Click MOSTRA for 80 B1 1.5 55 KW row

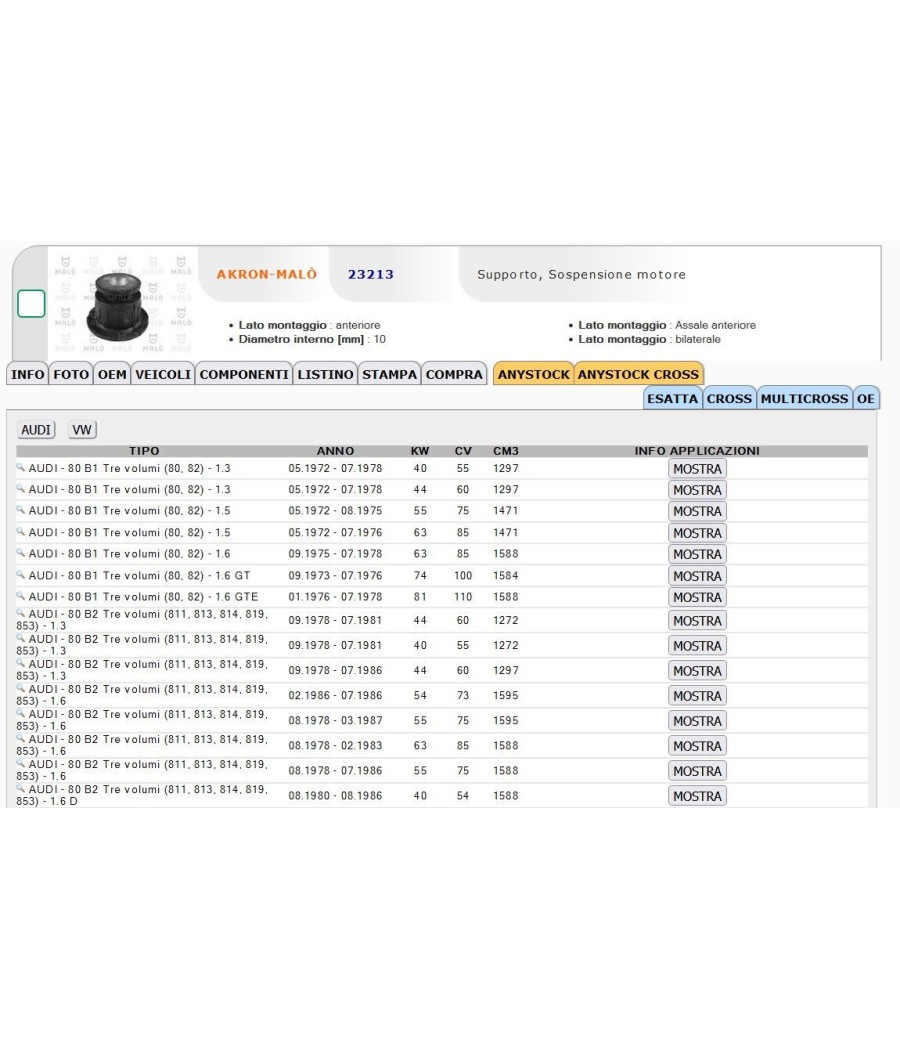coord(697,511)
